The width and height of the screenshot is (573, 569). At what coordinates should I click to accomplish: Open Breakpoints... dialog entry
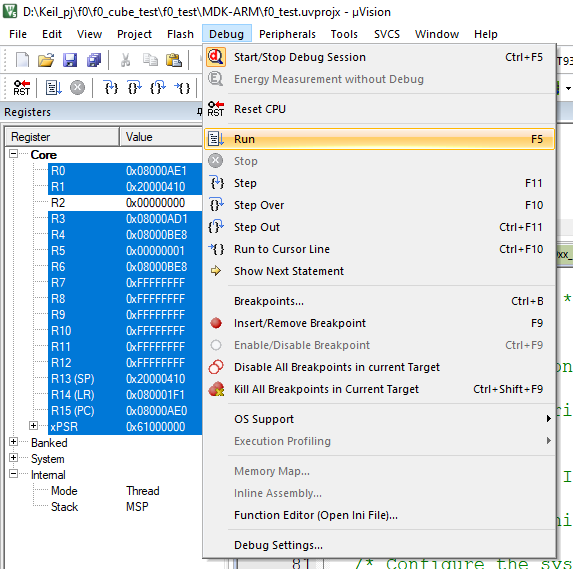(379, 301)
